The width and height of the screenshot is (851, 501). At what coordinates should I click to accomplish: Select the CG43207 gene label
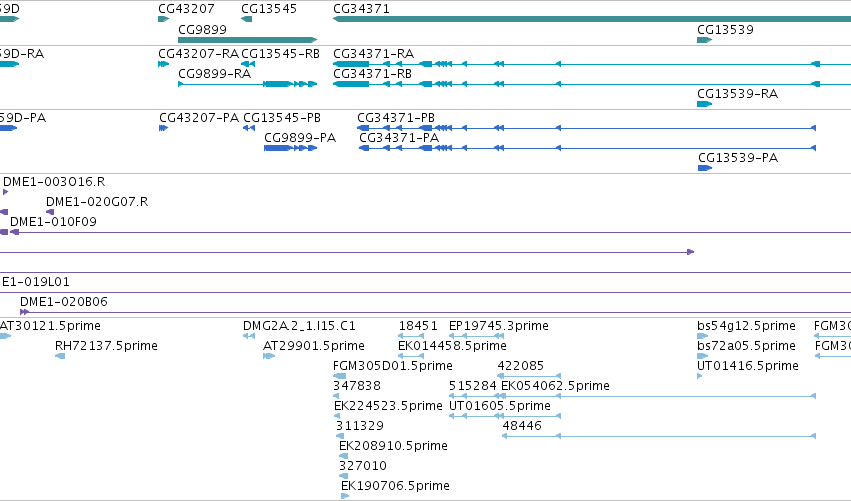(186, 9)
